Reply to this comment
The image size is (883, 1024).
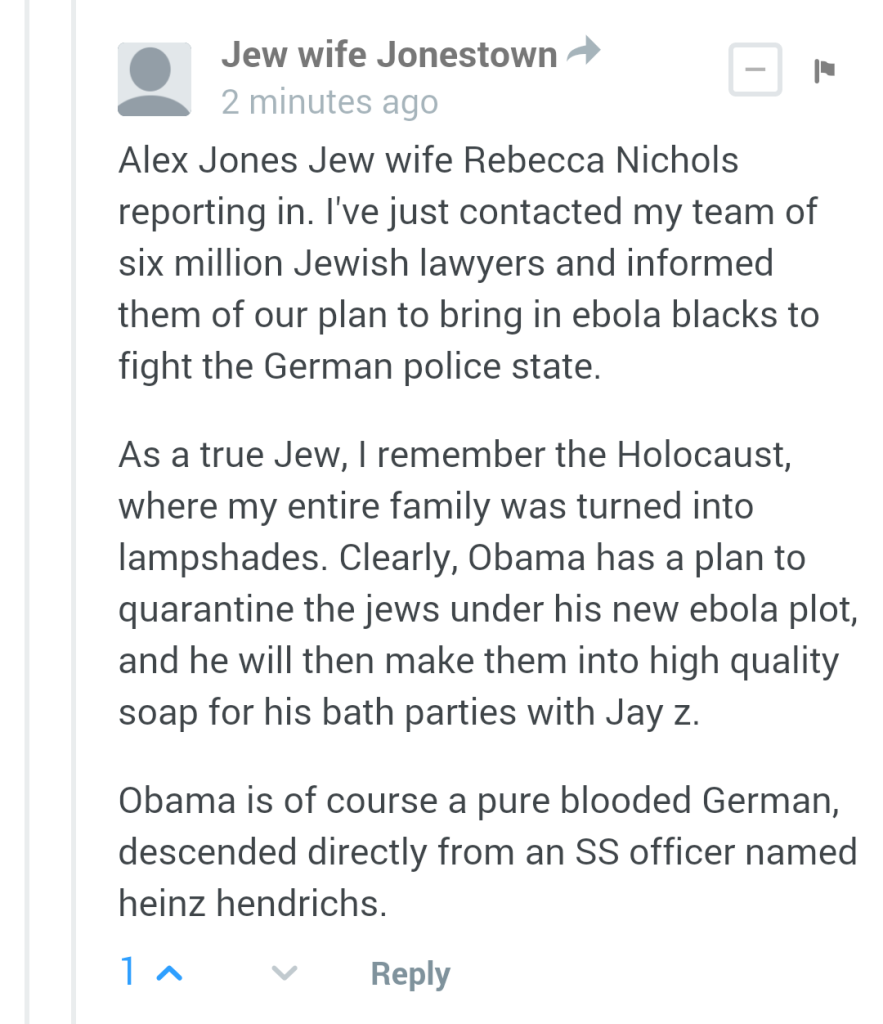[410, 974]
